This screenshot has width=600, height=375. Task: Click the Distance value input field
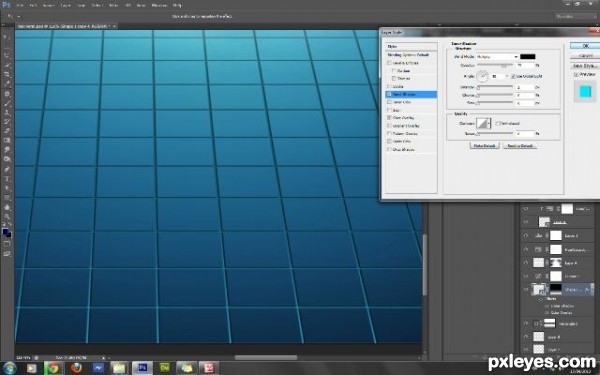(524, 88)
